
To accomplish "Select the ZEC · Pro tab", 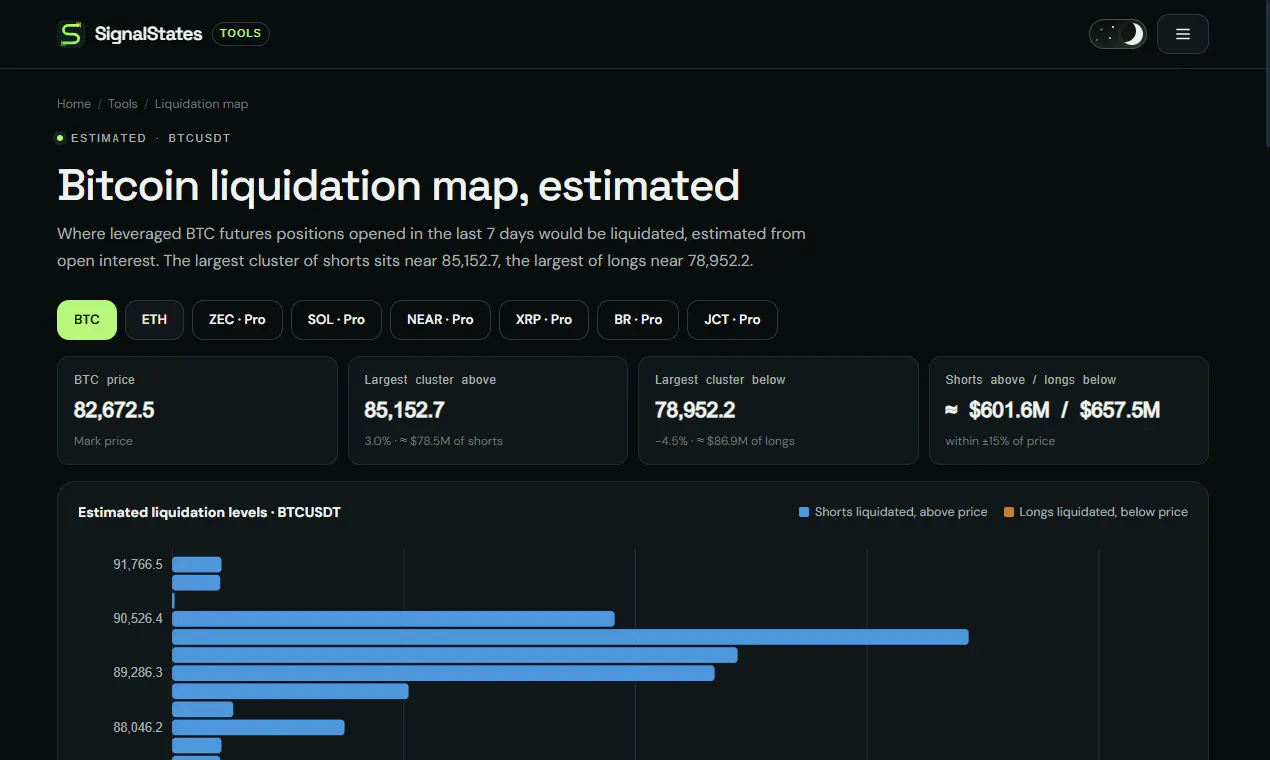I will click(237, 320).
